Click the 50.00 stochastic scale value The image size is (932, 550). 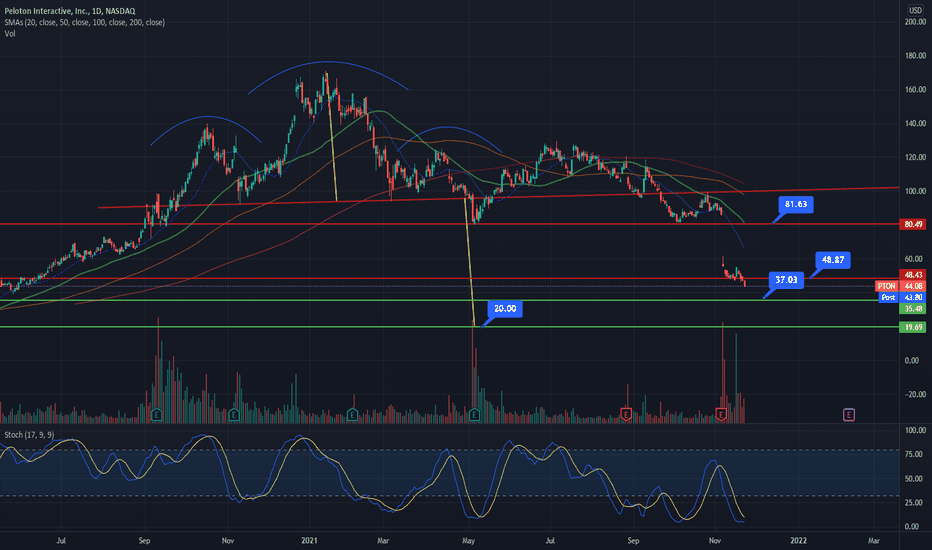tap(915, 478)
